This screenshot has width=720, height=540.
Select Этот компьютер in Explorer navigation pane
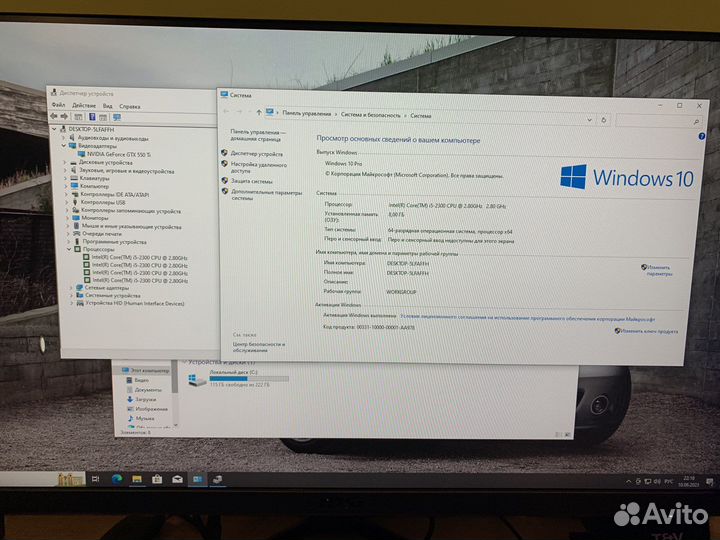pyautogui.click(x=150, y=370)
